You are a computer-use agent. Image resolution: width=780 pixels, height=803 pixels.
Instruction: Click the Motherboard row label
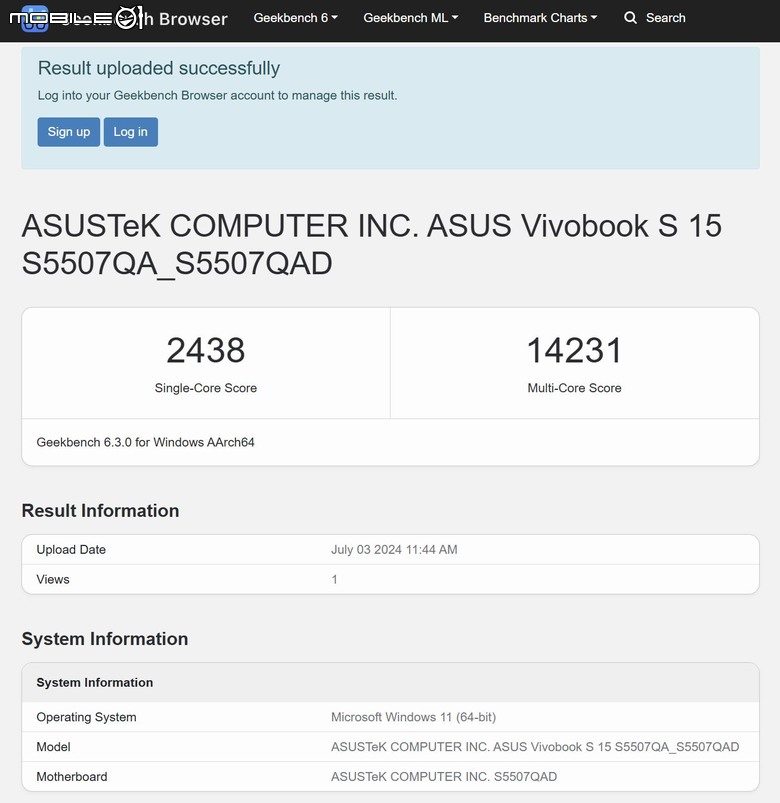(72, 776)
